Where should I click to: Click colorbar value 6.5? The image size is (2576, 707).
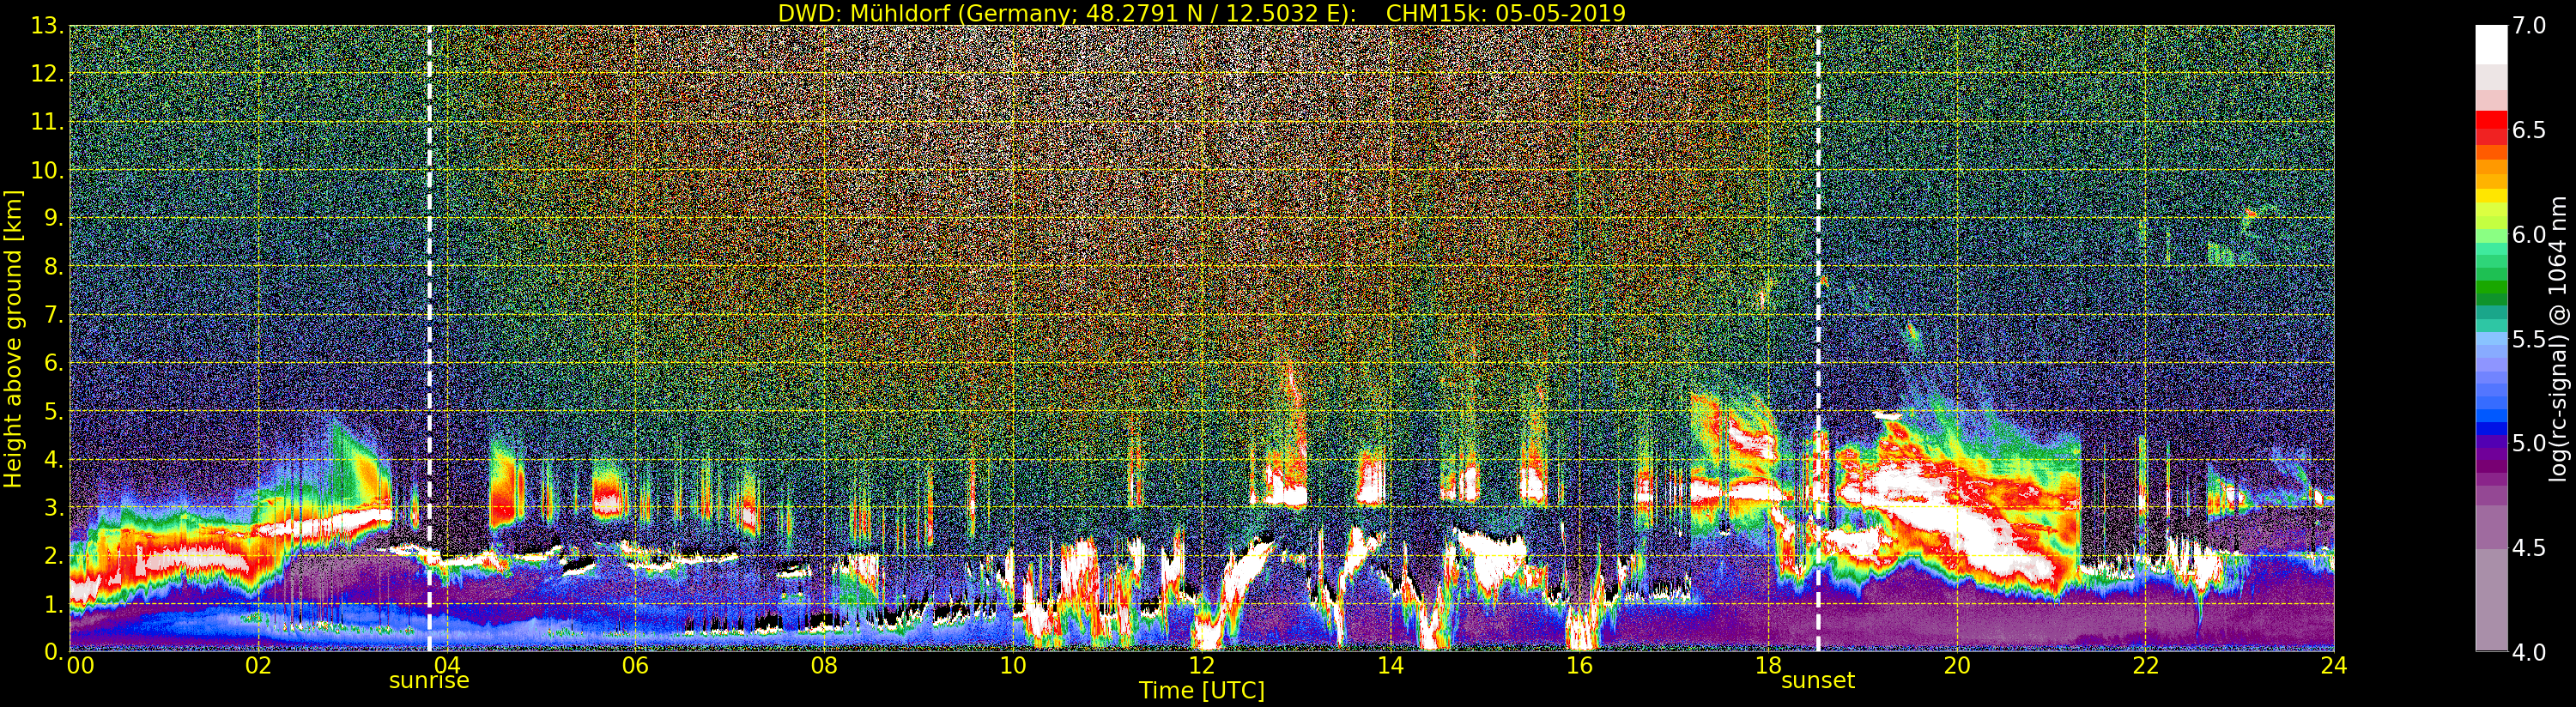click(x=2529, y=130)
